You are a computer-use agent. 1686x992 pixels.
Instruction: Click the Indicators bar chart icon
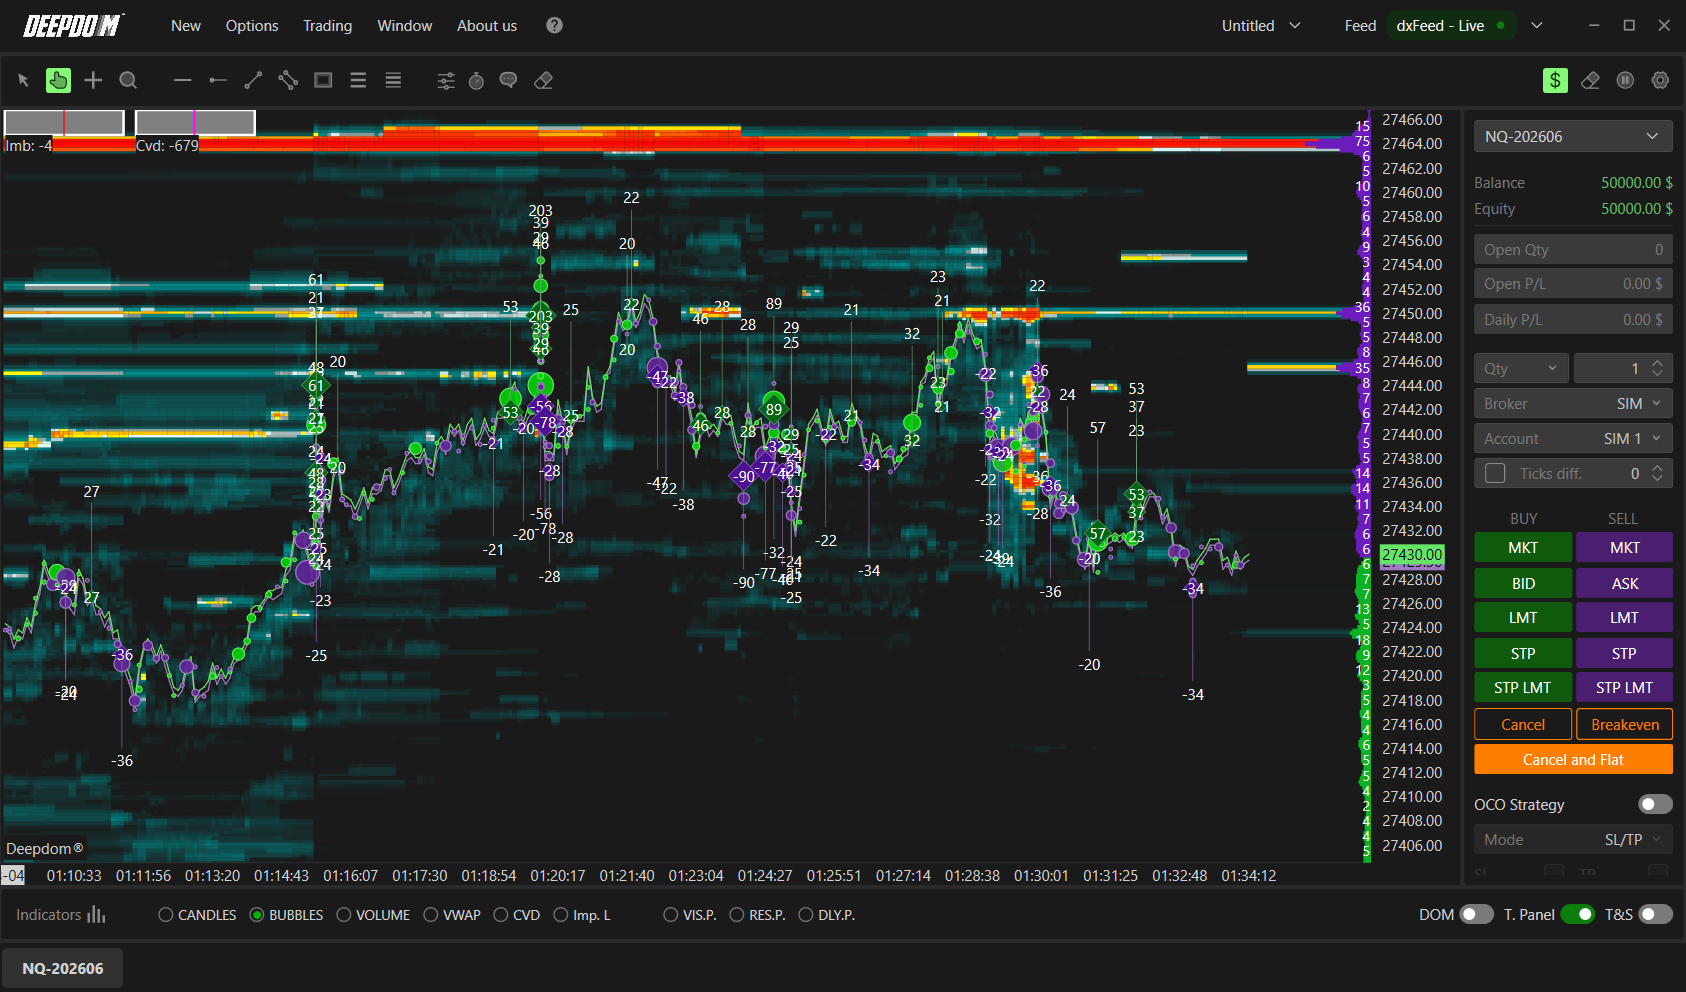pos(96,914)
